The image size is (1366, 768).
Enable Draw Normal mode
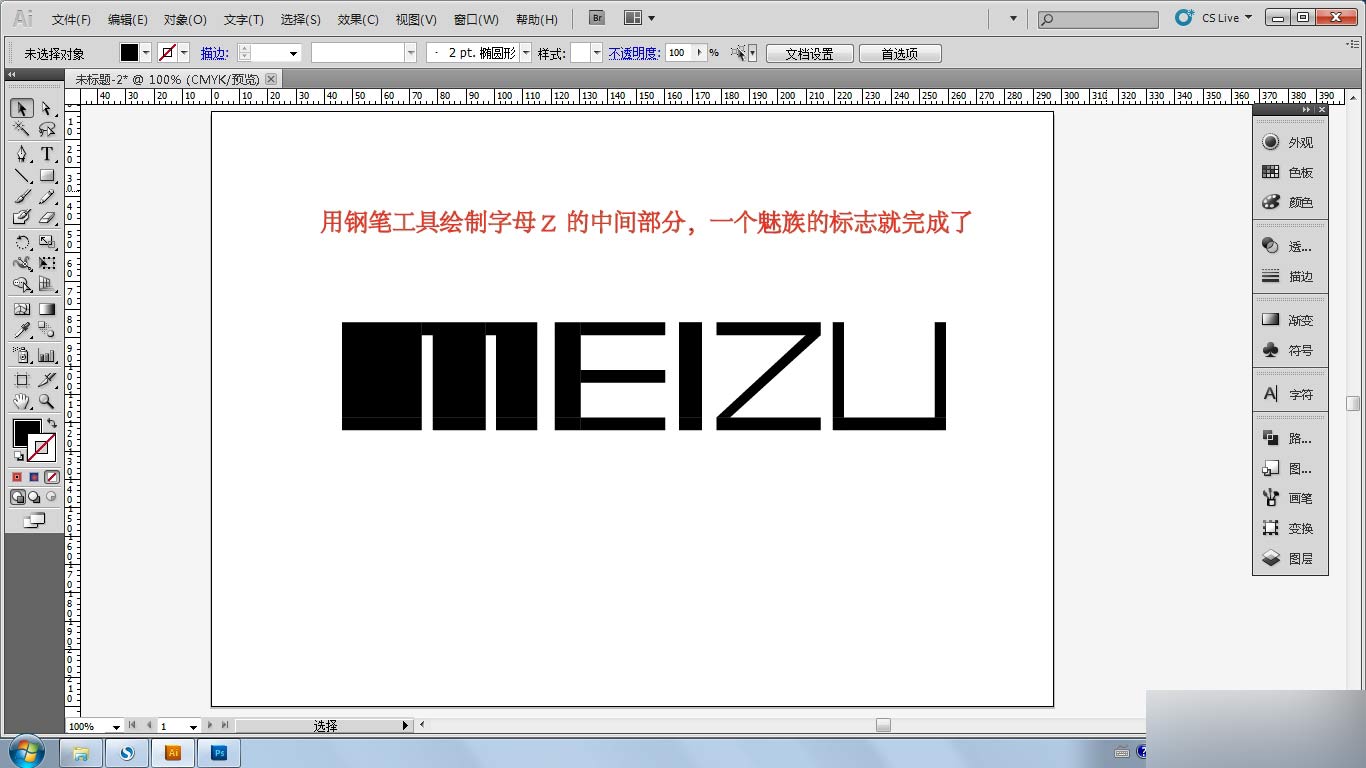pyautogui.click(x=18, y=497)
